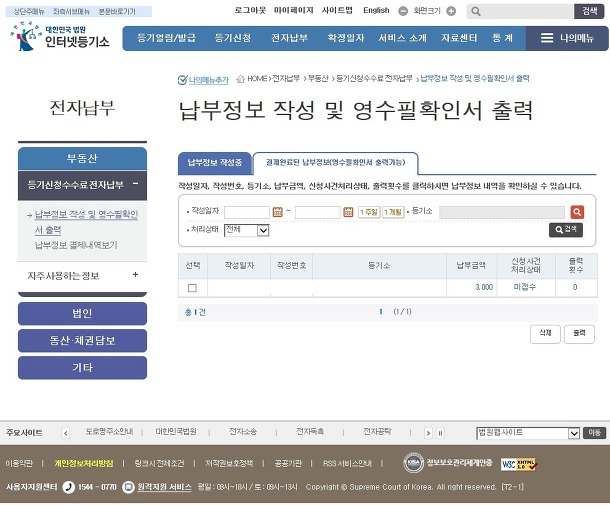Screen dimensions: 610x505
Task: Open the 통계 menu
Action: click(503, 38)
